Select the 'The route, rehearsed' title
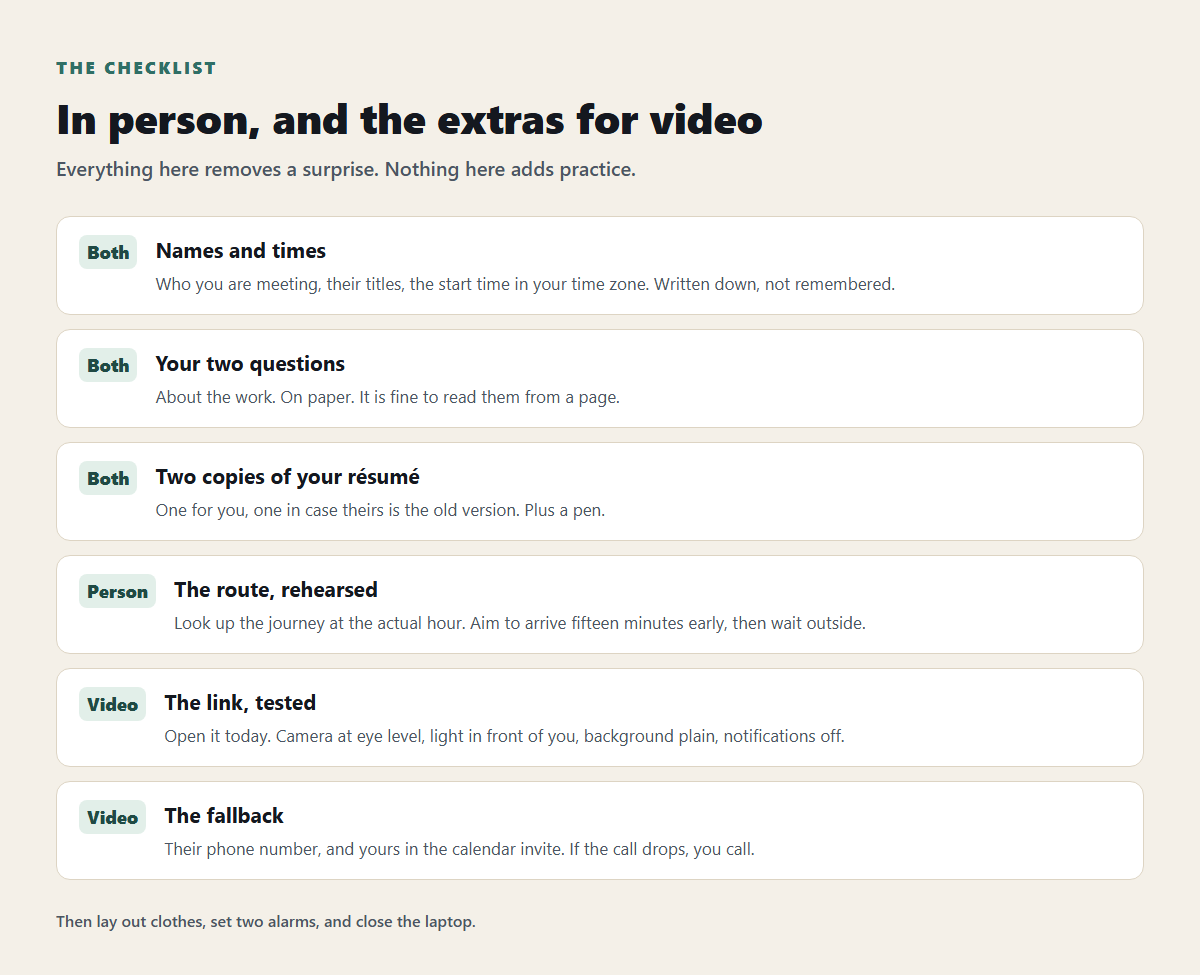 [x=276, y=590]
